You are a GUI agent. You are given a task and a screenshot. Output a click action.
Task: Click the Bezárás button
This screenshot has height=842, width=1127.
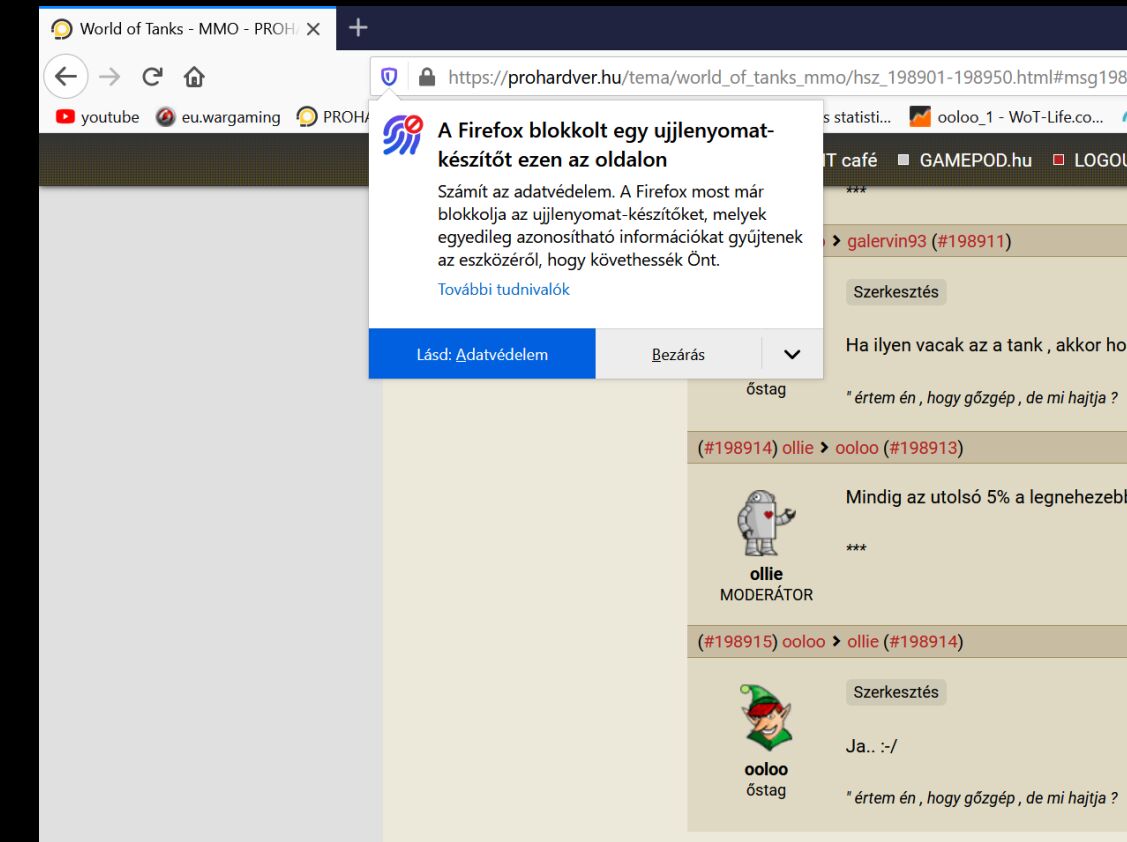pos(678,354)
